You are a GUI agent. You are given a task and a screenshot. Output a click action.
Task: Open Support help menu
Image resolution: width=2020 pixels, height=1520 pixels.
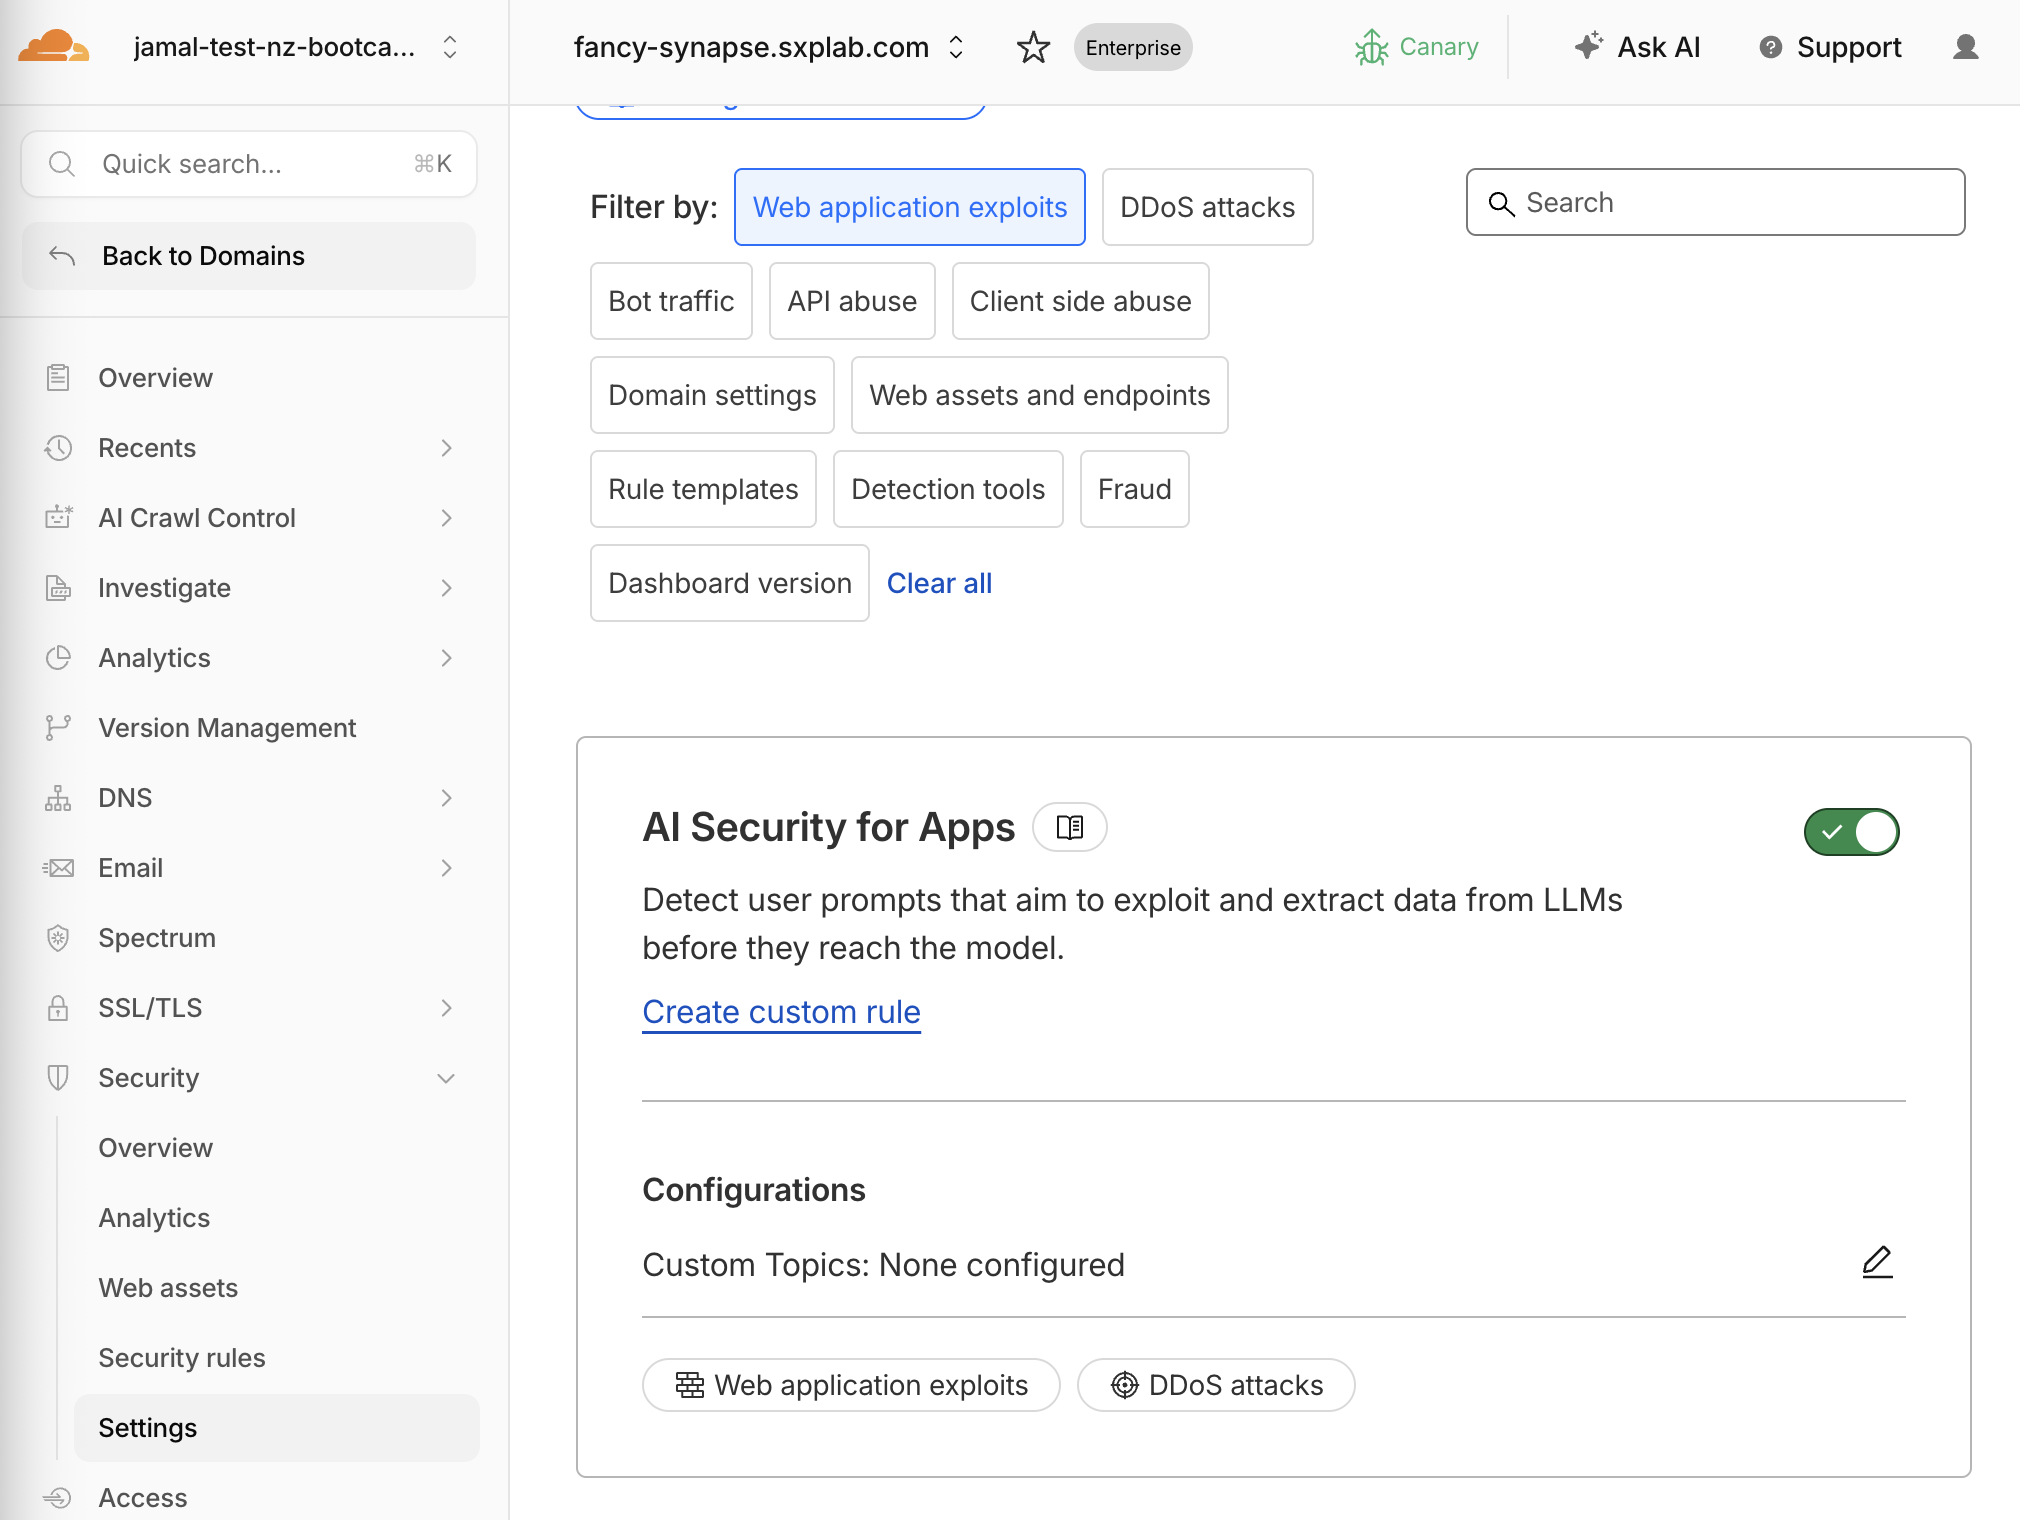(x=1830, y=47)
